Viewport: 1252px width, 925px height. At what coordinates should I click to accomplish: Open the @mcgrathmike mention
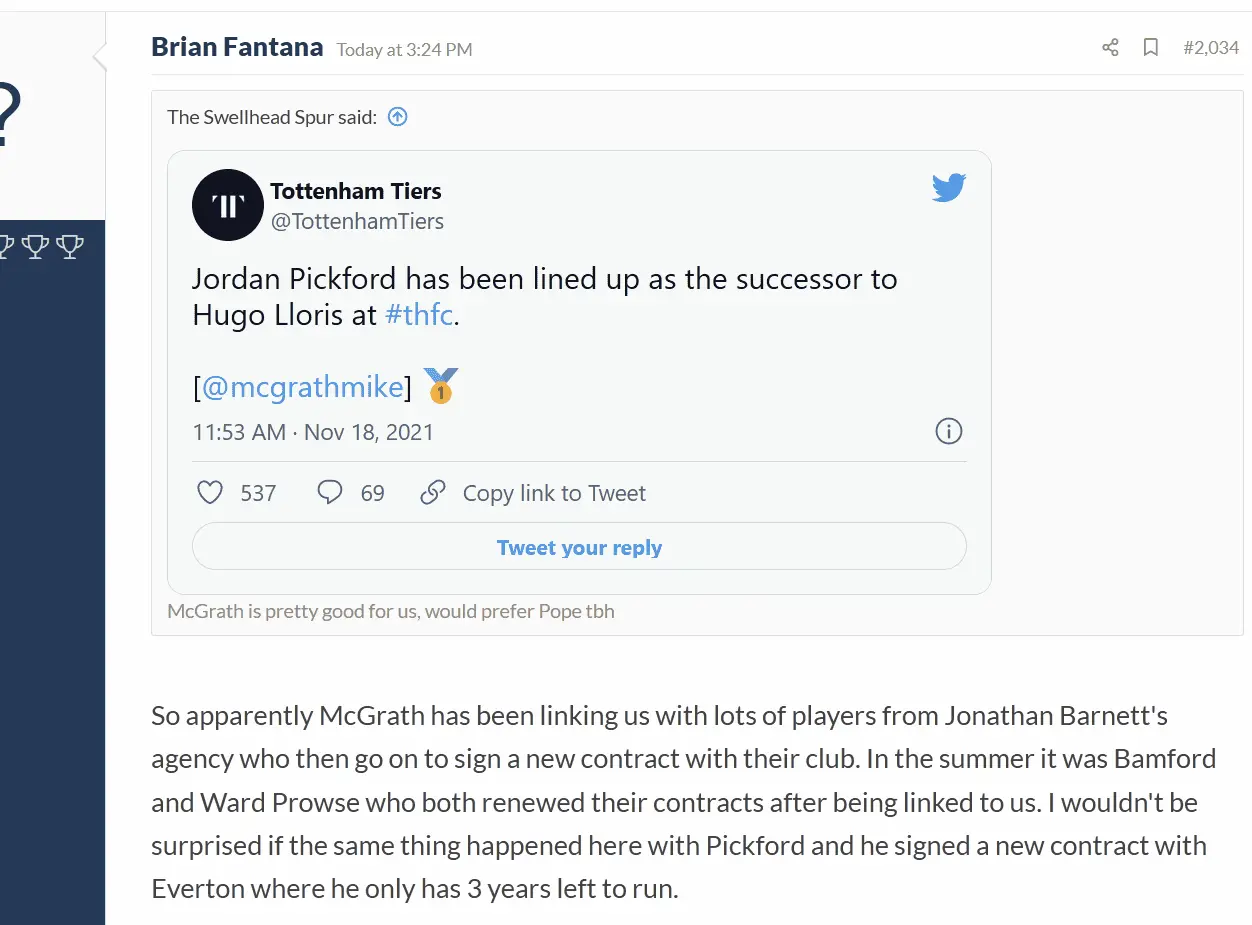point(303,387)
